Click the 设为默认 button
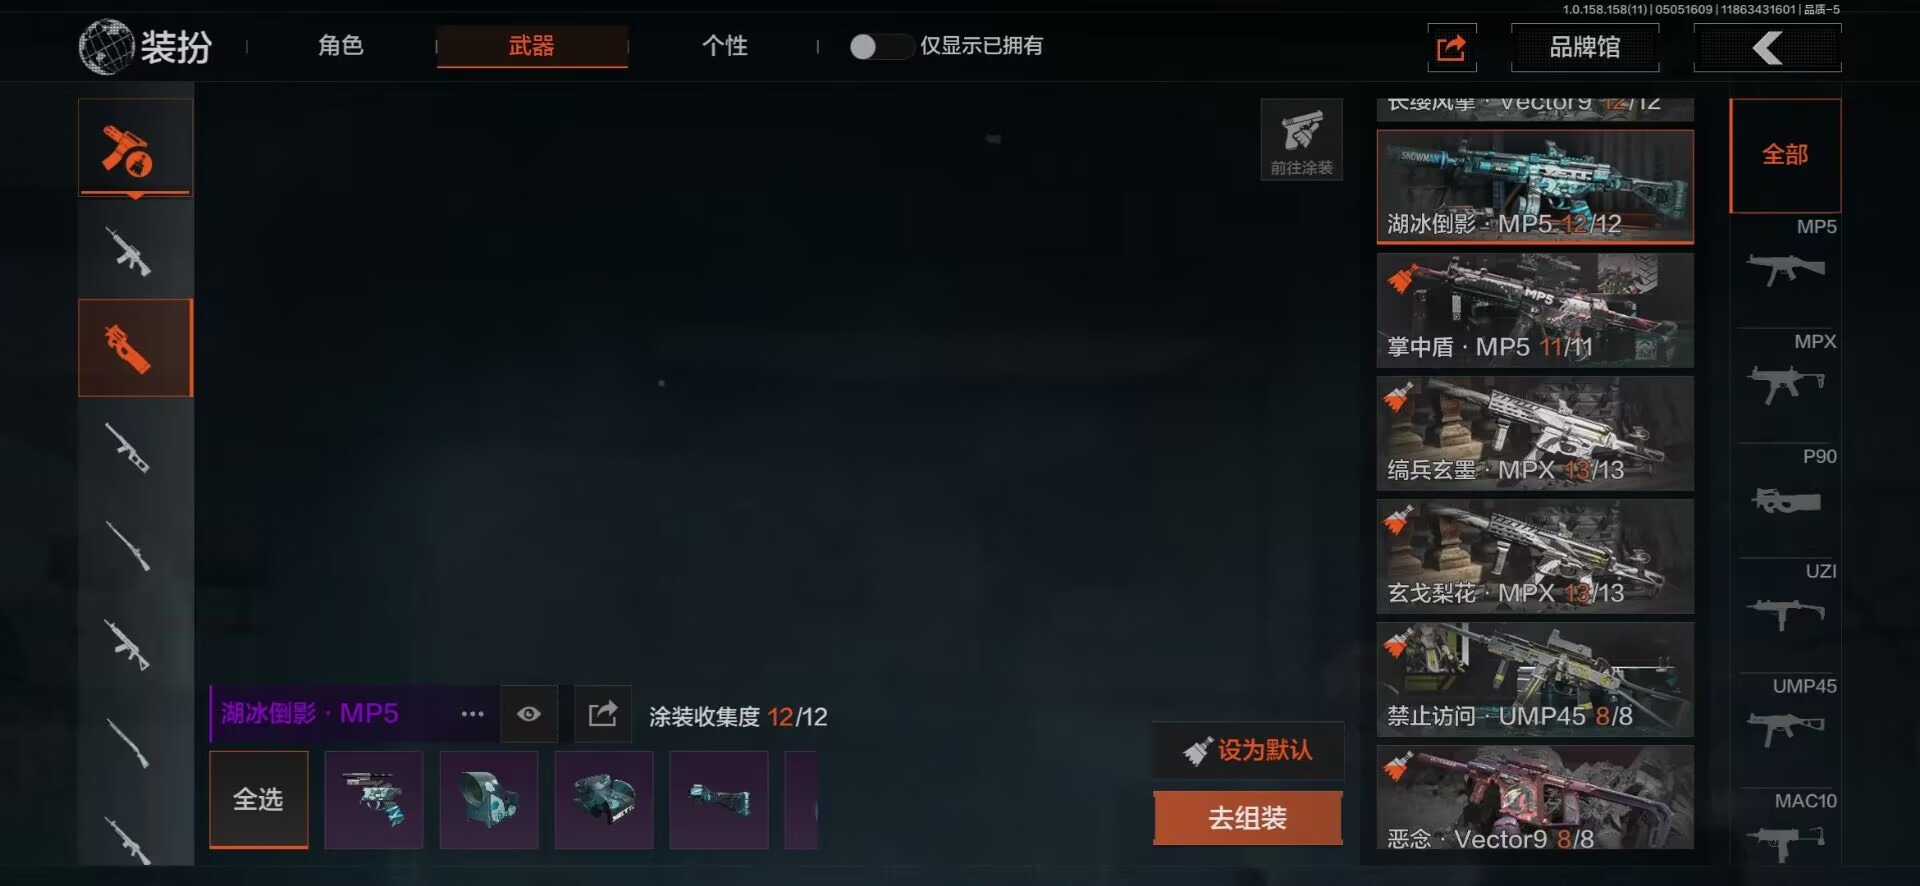This screenshot has height=886, width=1920. pyautogui.click(x=1248, y=750)
